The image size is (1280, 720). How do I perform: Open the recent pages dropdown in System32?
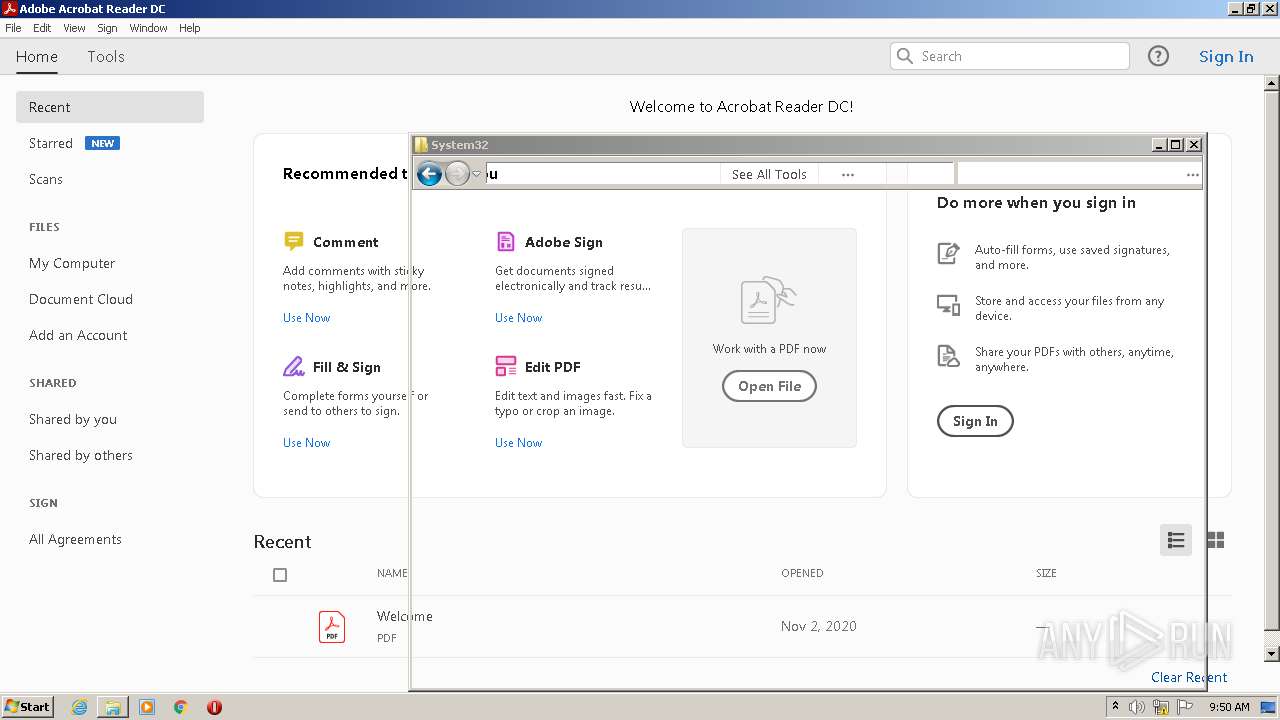477,174
